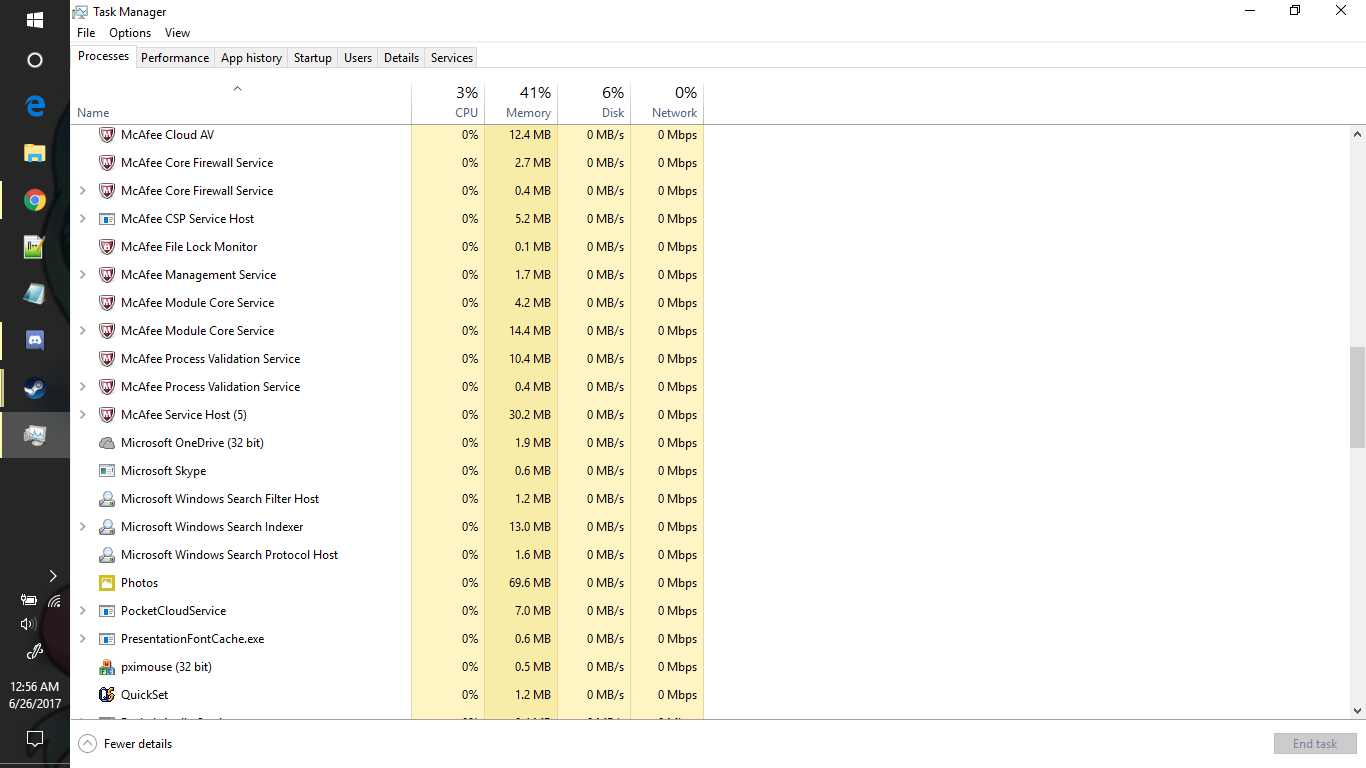Click the scrollbar down arrow
The height and width of the screenshot is (768, 1366).
click(1357, 711)
